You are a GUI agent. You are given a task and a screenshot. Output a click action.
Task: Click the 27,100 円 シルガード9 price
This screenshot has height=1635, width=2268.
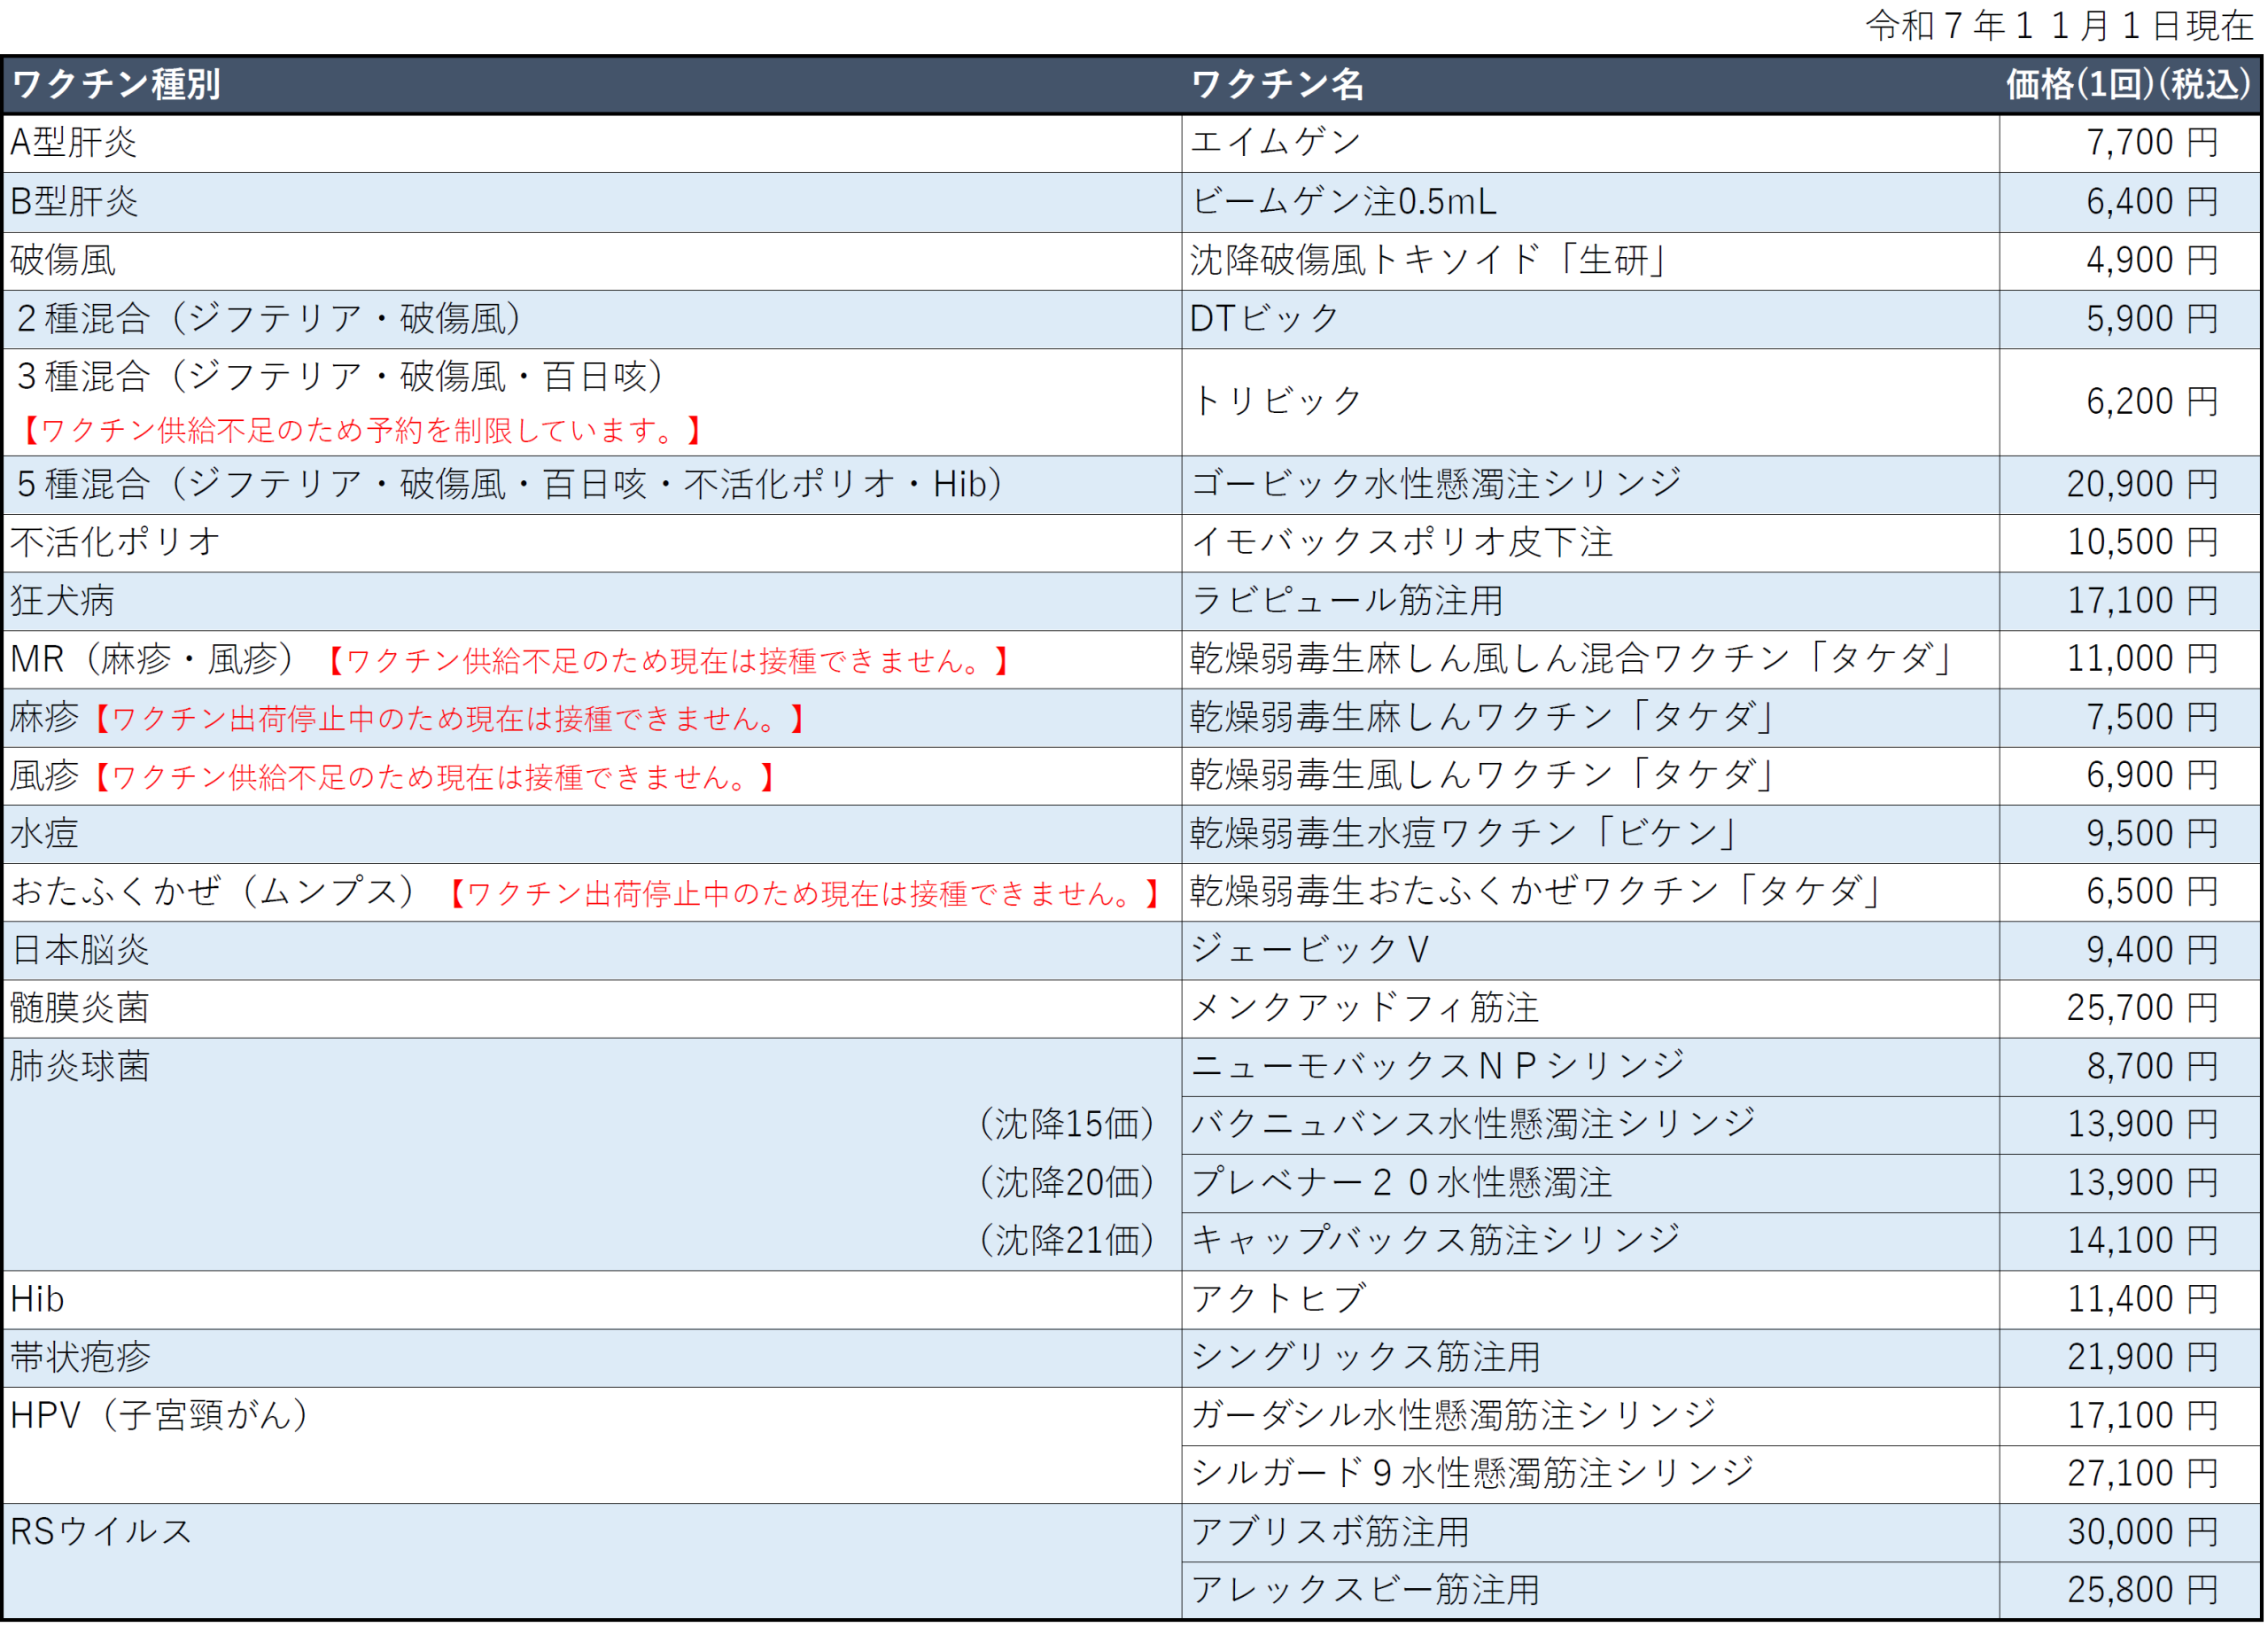tap(2141, 1474)
